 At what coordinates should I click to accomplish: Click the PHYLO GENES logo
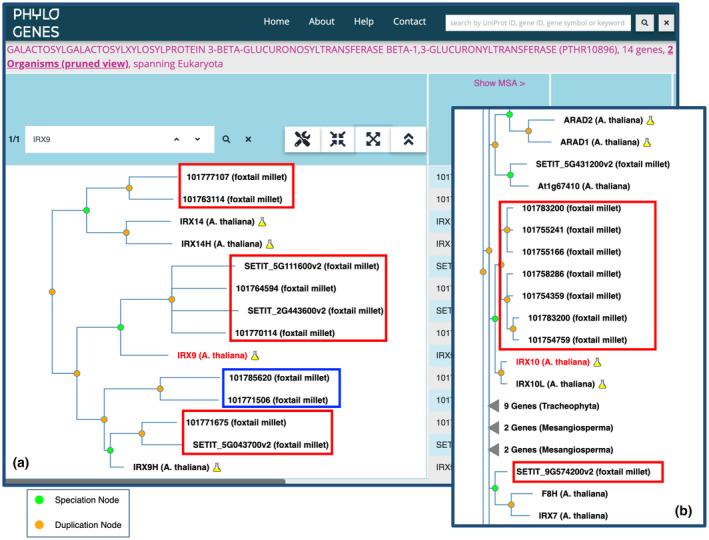click(37, 22)
